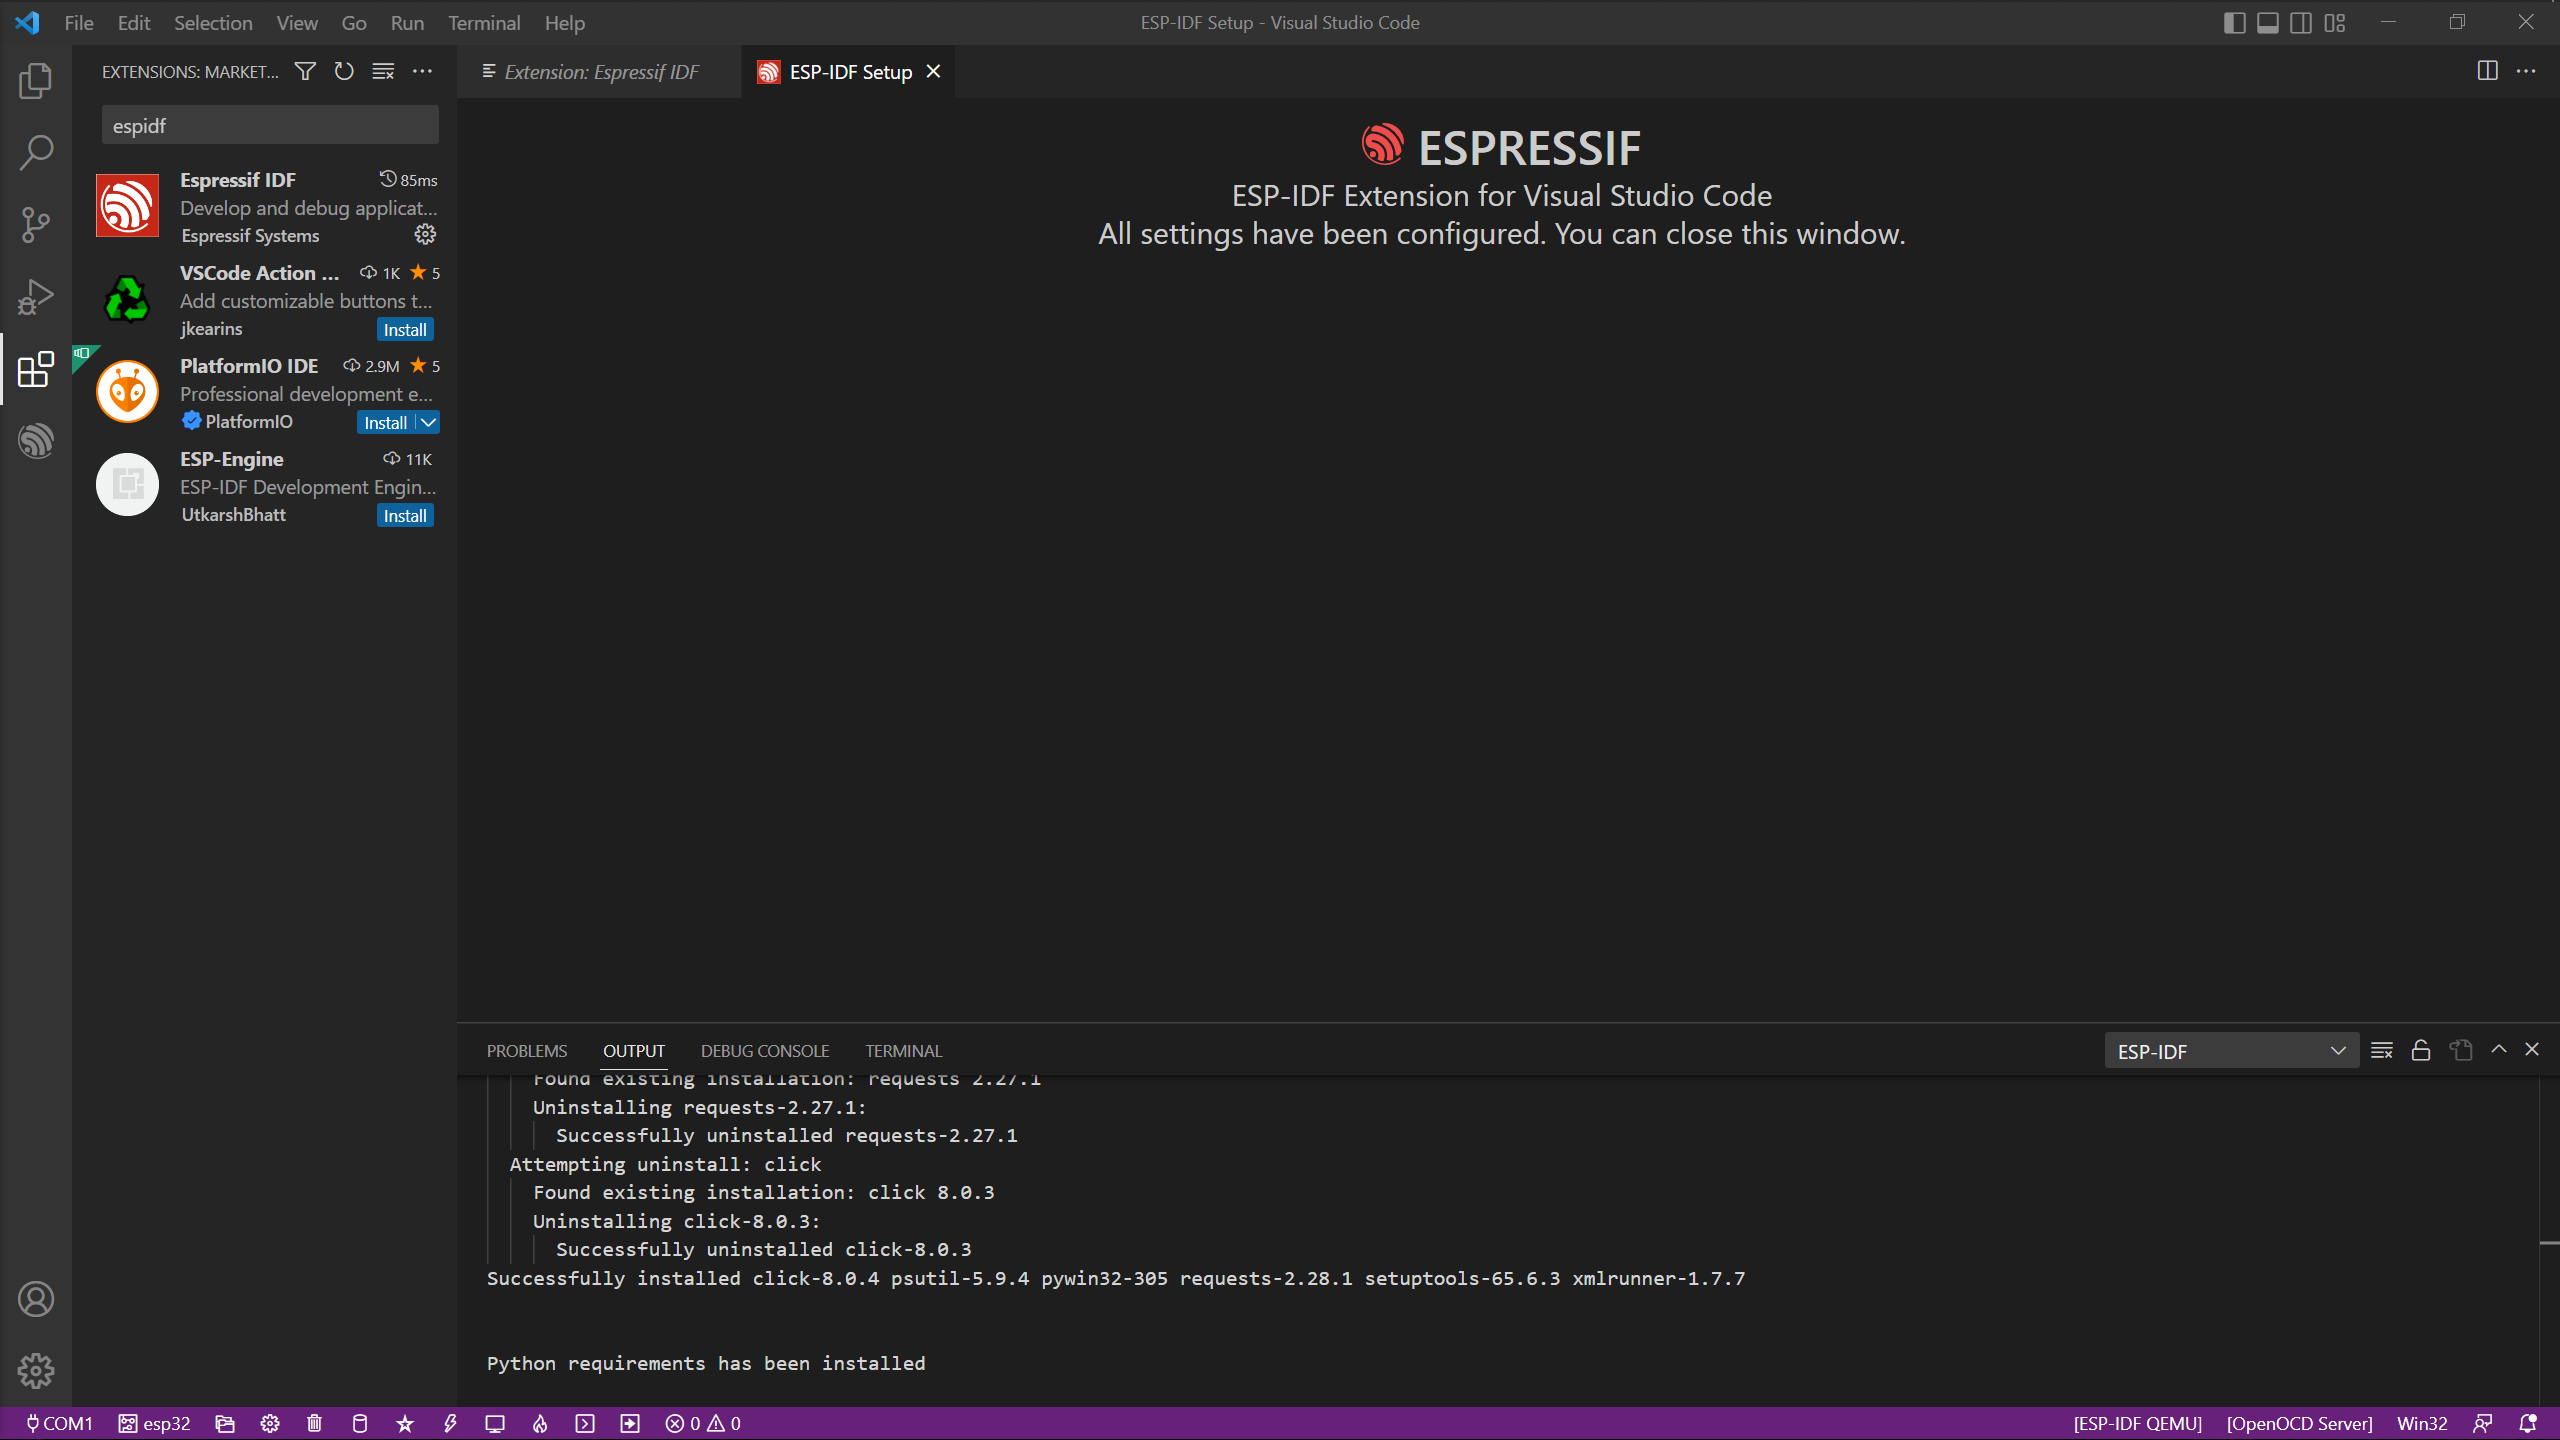Open Run and Debug view

[x=36, y=297]
